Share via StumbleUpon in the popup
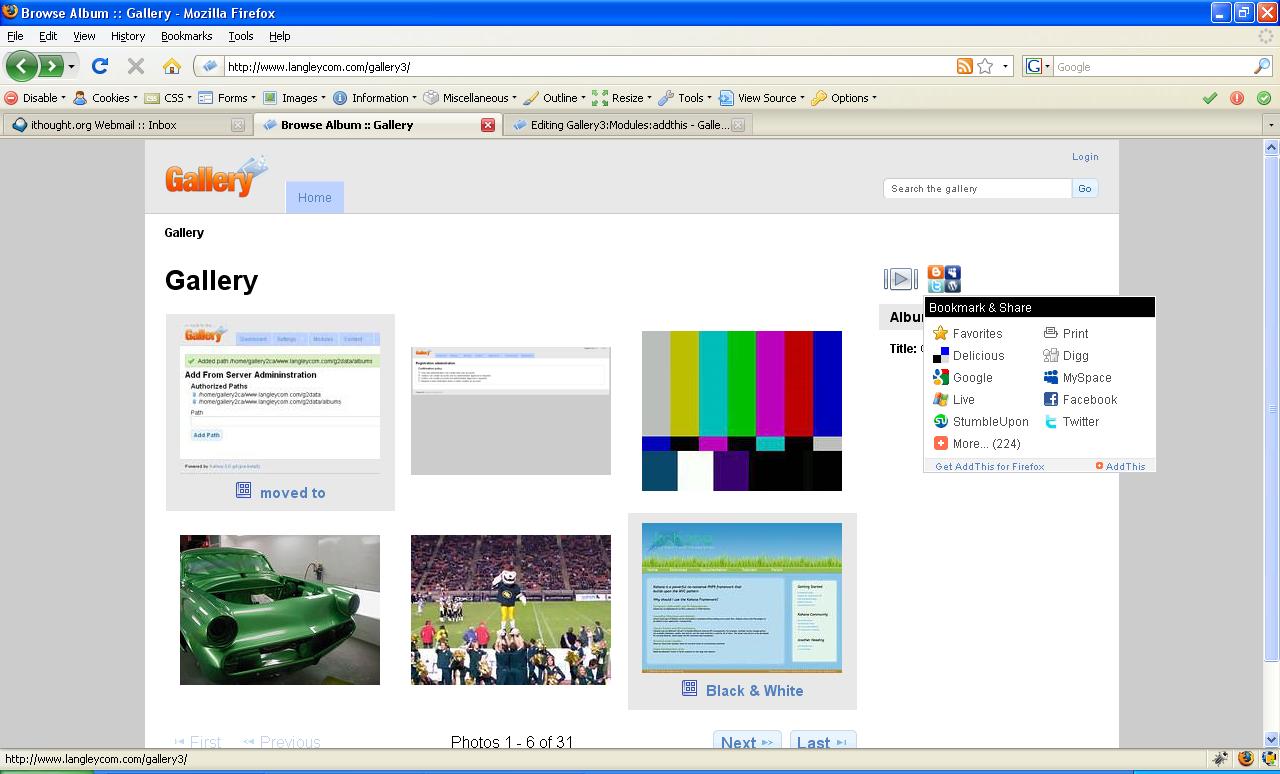This screenshot has height=774, width=1280. click(x=989, y=422)
